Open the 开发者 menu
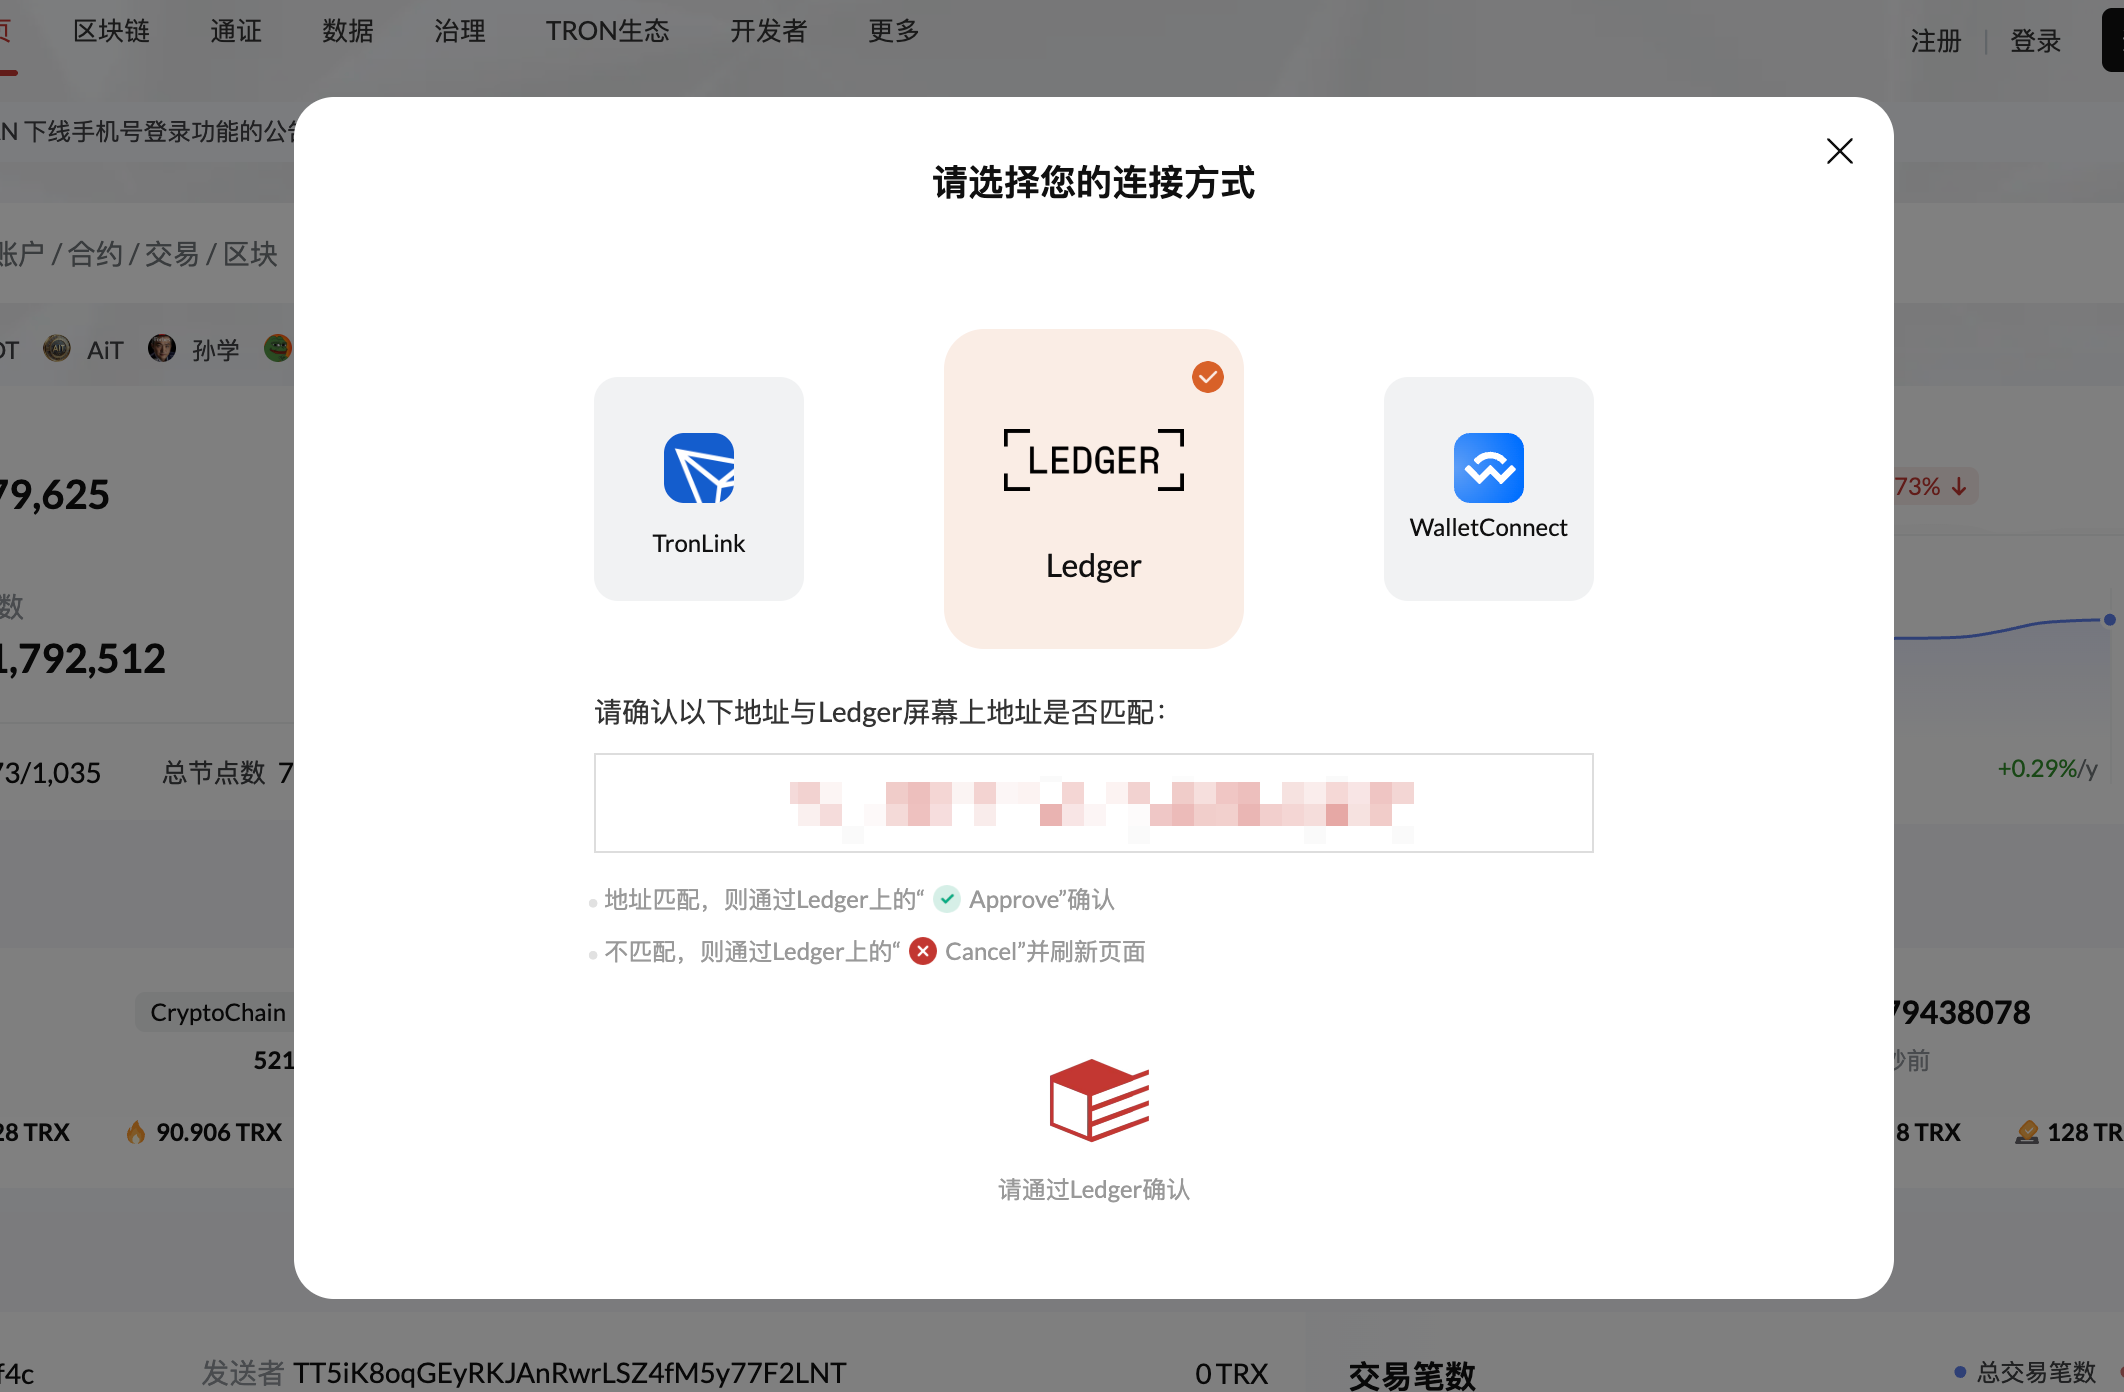This screenshot has width=2124, height=1392. (769, 31)
